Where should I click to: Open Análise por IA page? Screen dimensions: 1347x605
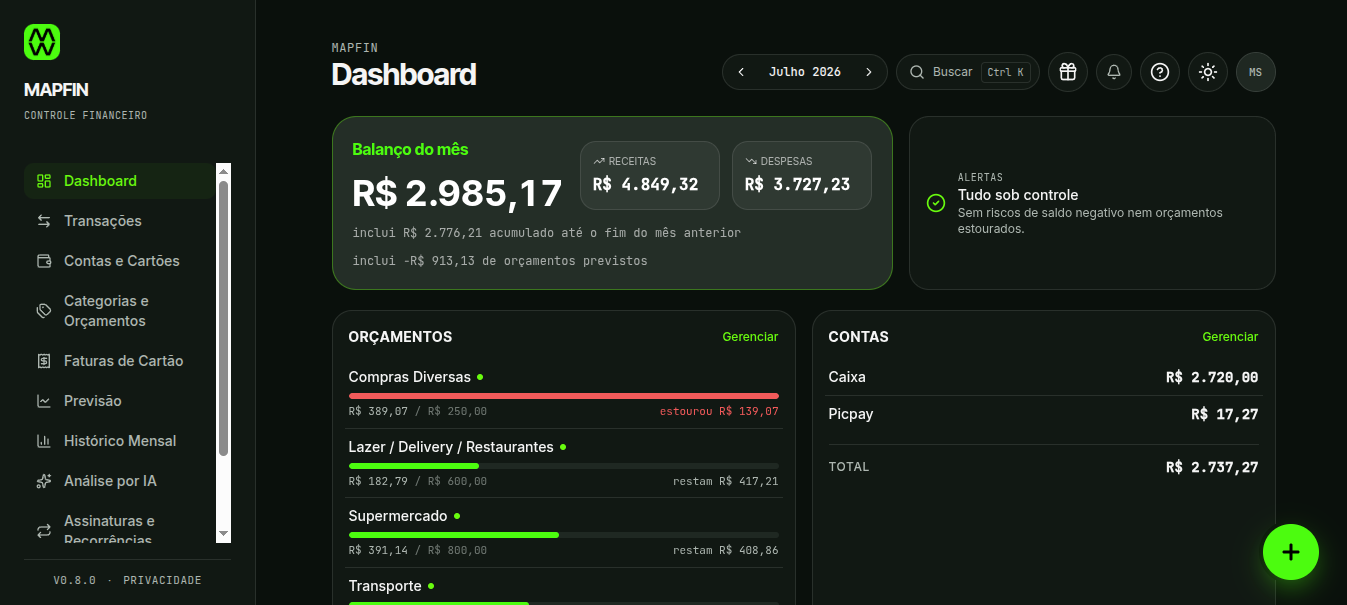pyautogui.click(x=119, y=481)
